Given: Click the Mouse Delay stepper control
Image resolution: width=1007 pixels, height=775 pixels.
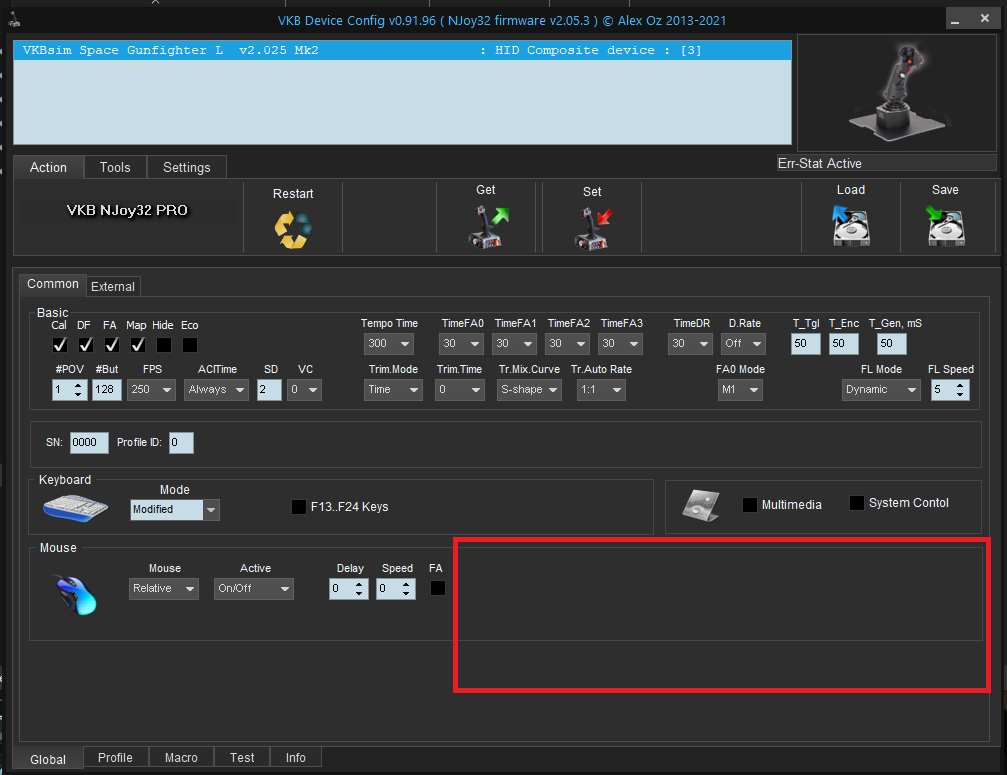Looking at the screenshot, I should [349, 589].
